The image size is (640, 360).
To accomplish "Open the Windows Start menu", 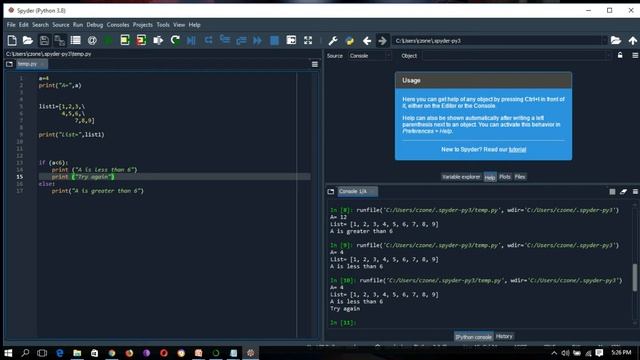I will click(x=8, y=353).
